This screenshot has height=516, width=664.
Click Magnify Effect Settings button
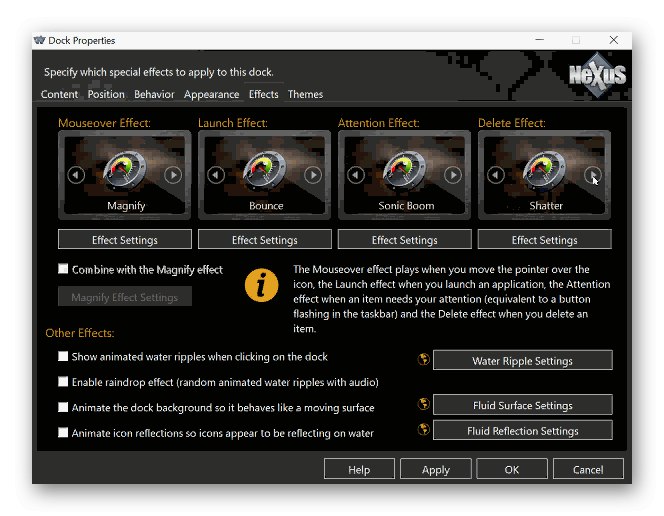point(125,297)
